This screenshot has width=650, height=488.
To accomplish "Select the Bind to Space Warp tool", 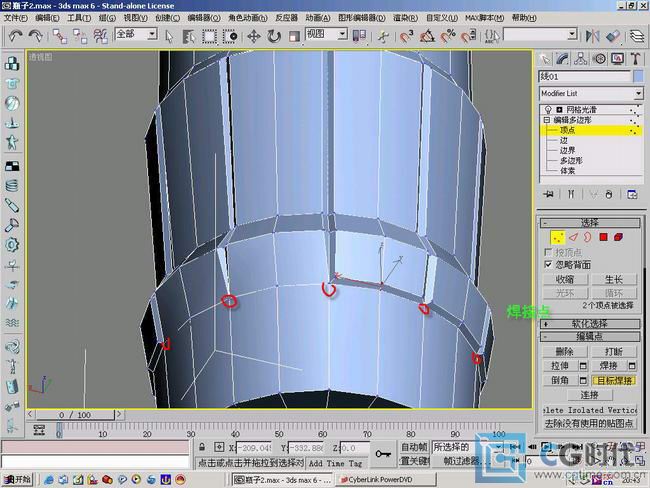I will click(x=100, y=36).
